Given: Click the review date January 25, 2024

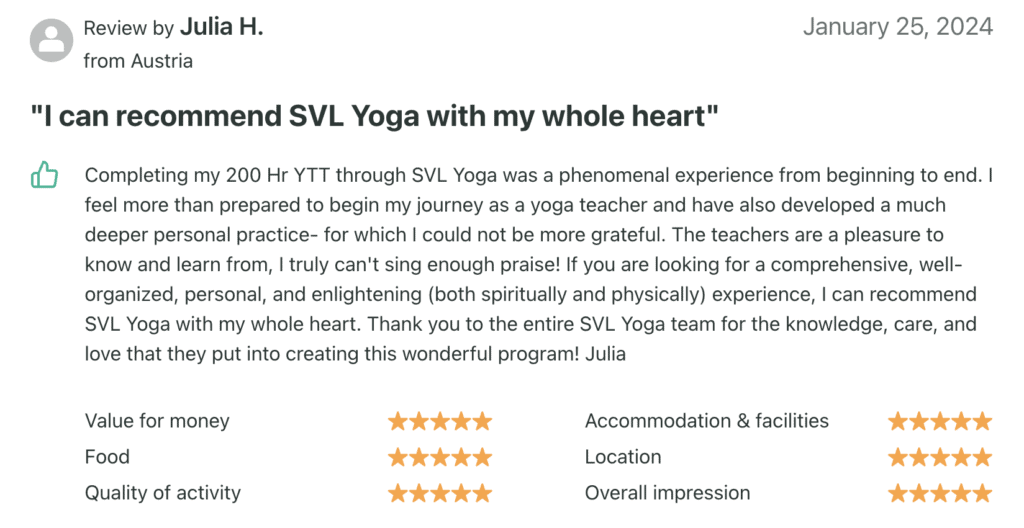Looking at the screenshot, I should coord(897,27).
